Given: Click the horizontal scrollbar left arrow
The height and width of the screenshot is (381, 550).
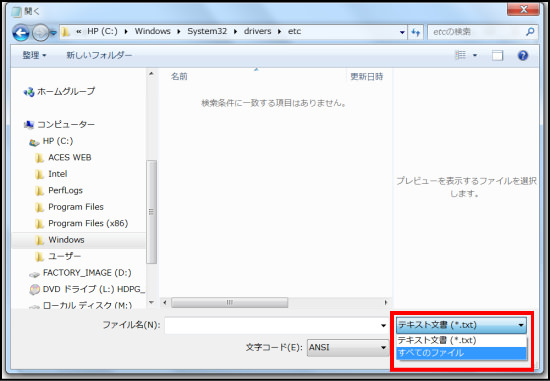Looking at the screenshot, I should 165,302.
